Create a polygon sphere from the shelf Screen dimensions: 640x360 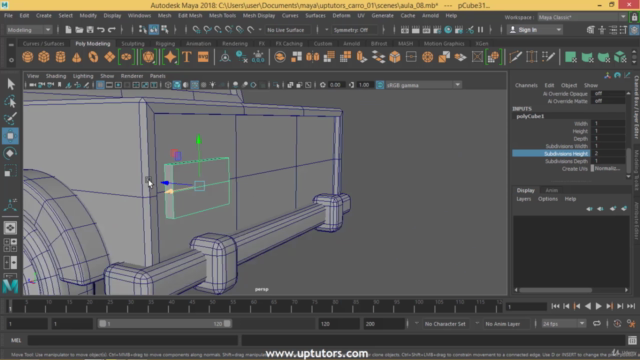click(27, 57)
